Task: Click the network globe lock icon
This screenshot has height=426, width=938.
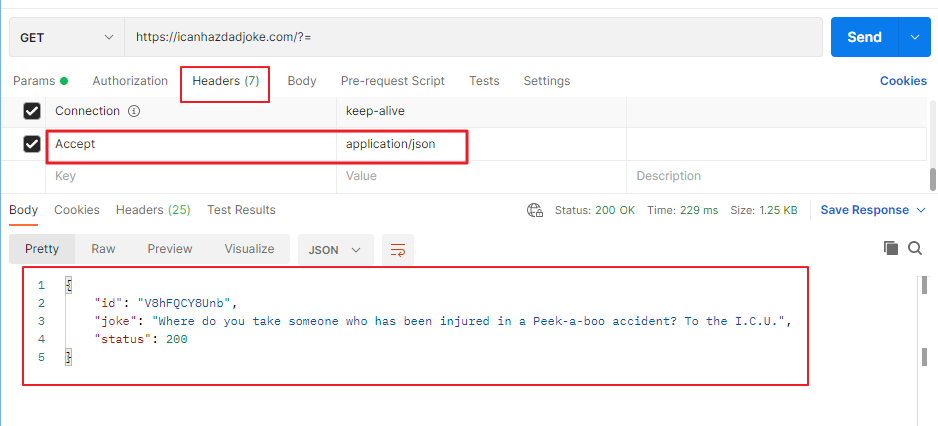Action: (534, 210)
